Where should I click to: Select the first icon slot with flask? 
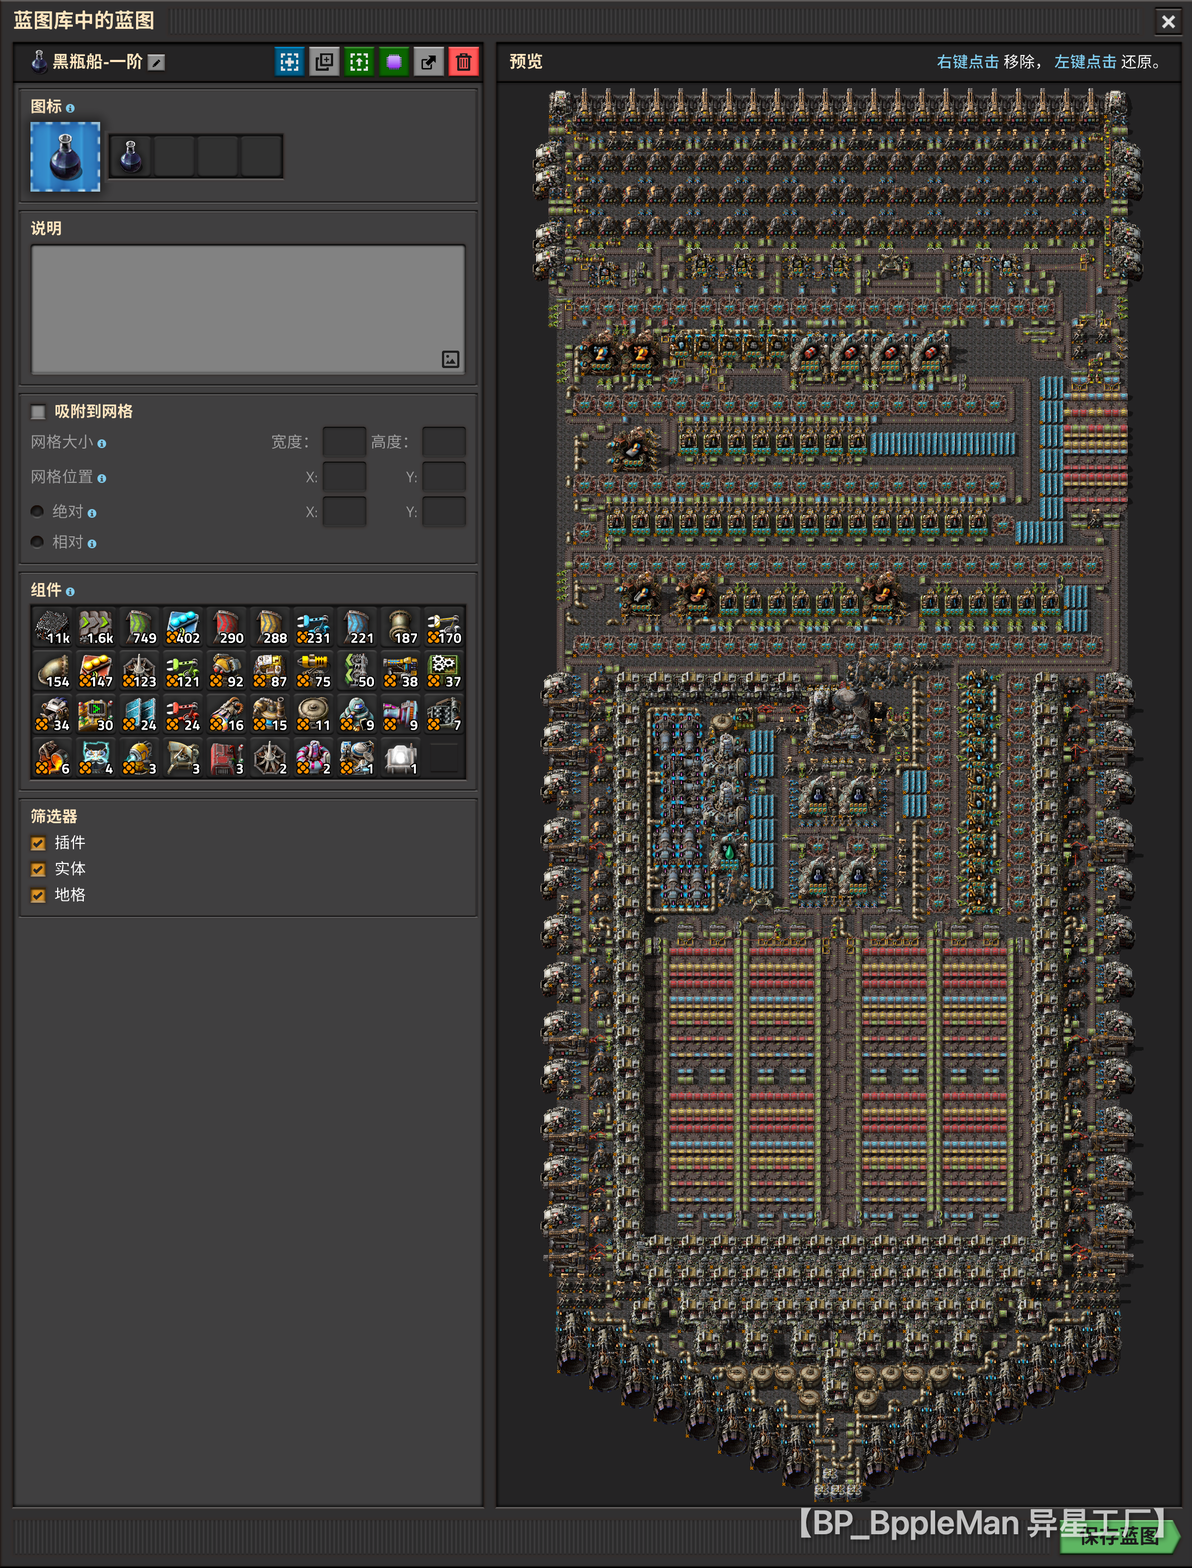(130, 157)
